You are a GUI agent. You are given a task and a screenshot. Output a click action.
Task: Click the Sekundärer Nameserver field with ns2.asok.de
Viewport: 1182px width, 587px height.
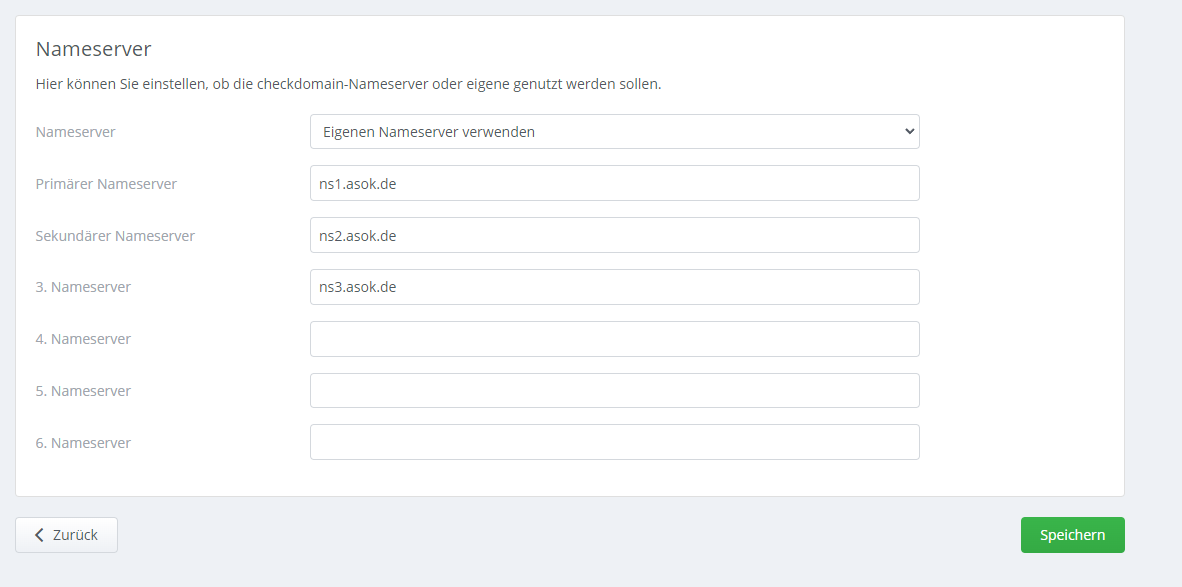(614, 235)
